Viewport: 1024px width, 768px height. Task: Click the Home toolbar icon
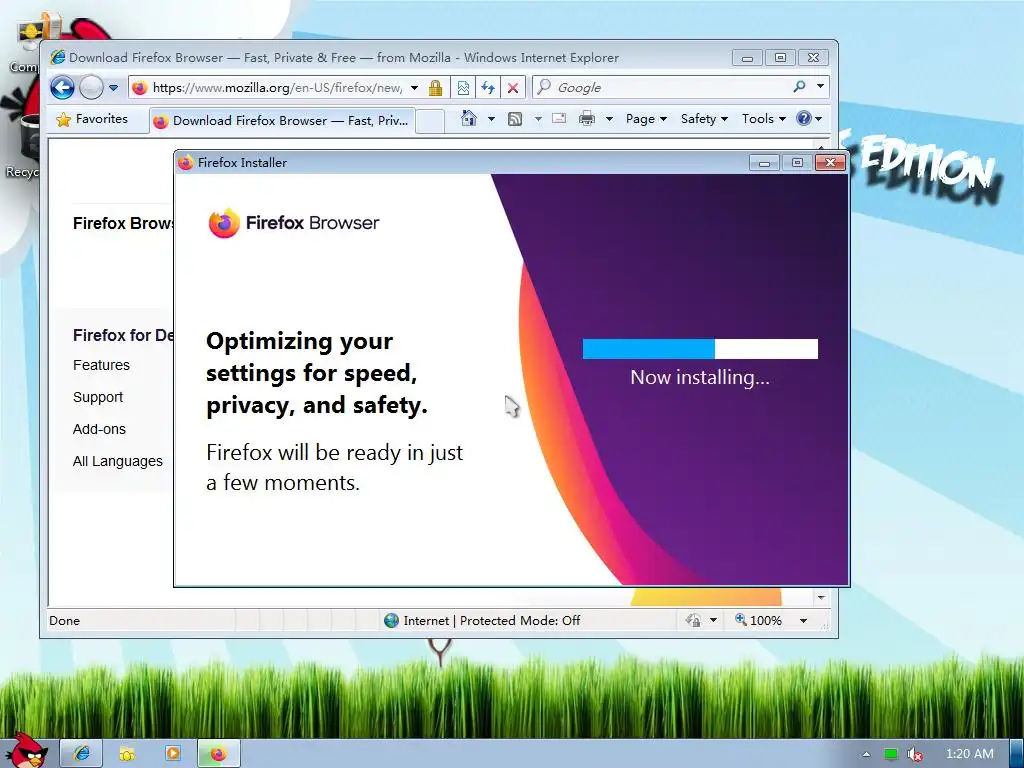pos(468,118)
